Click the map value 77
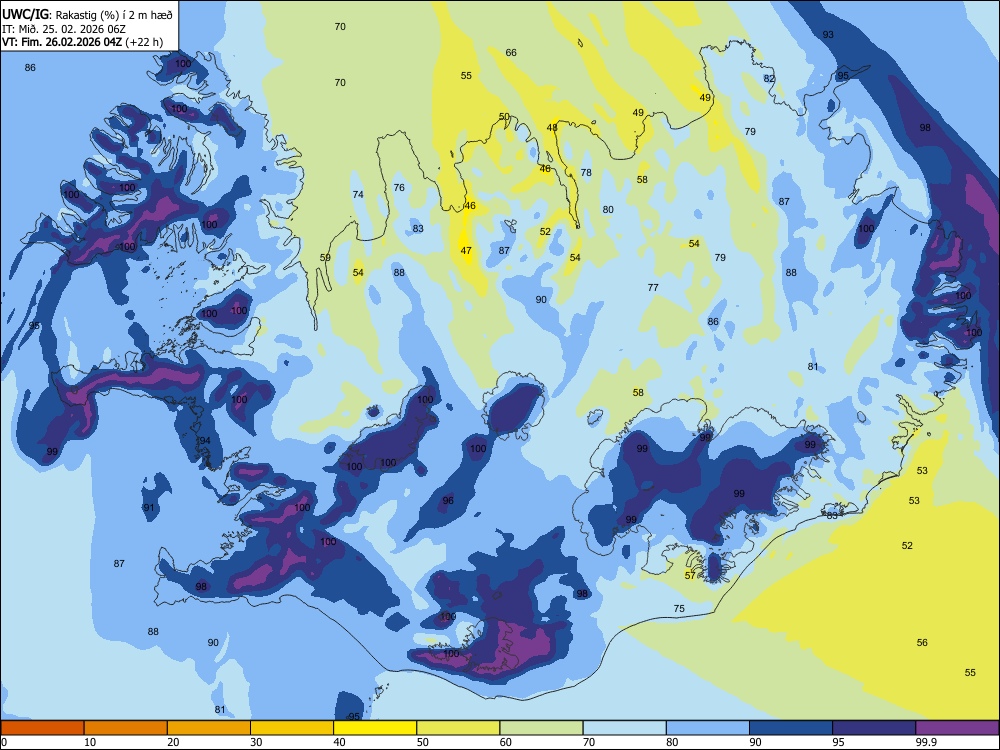The image size is (1000, 750). click(x=653, y=288)
